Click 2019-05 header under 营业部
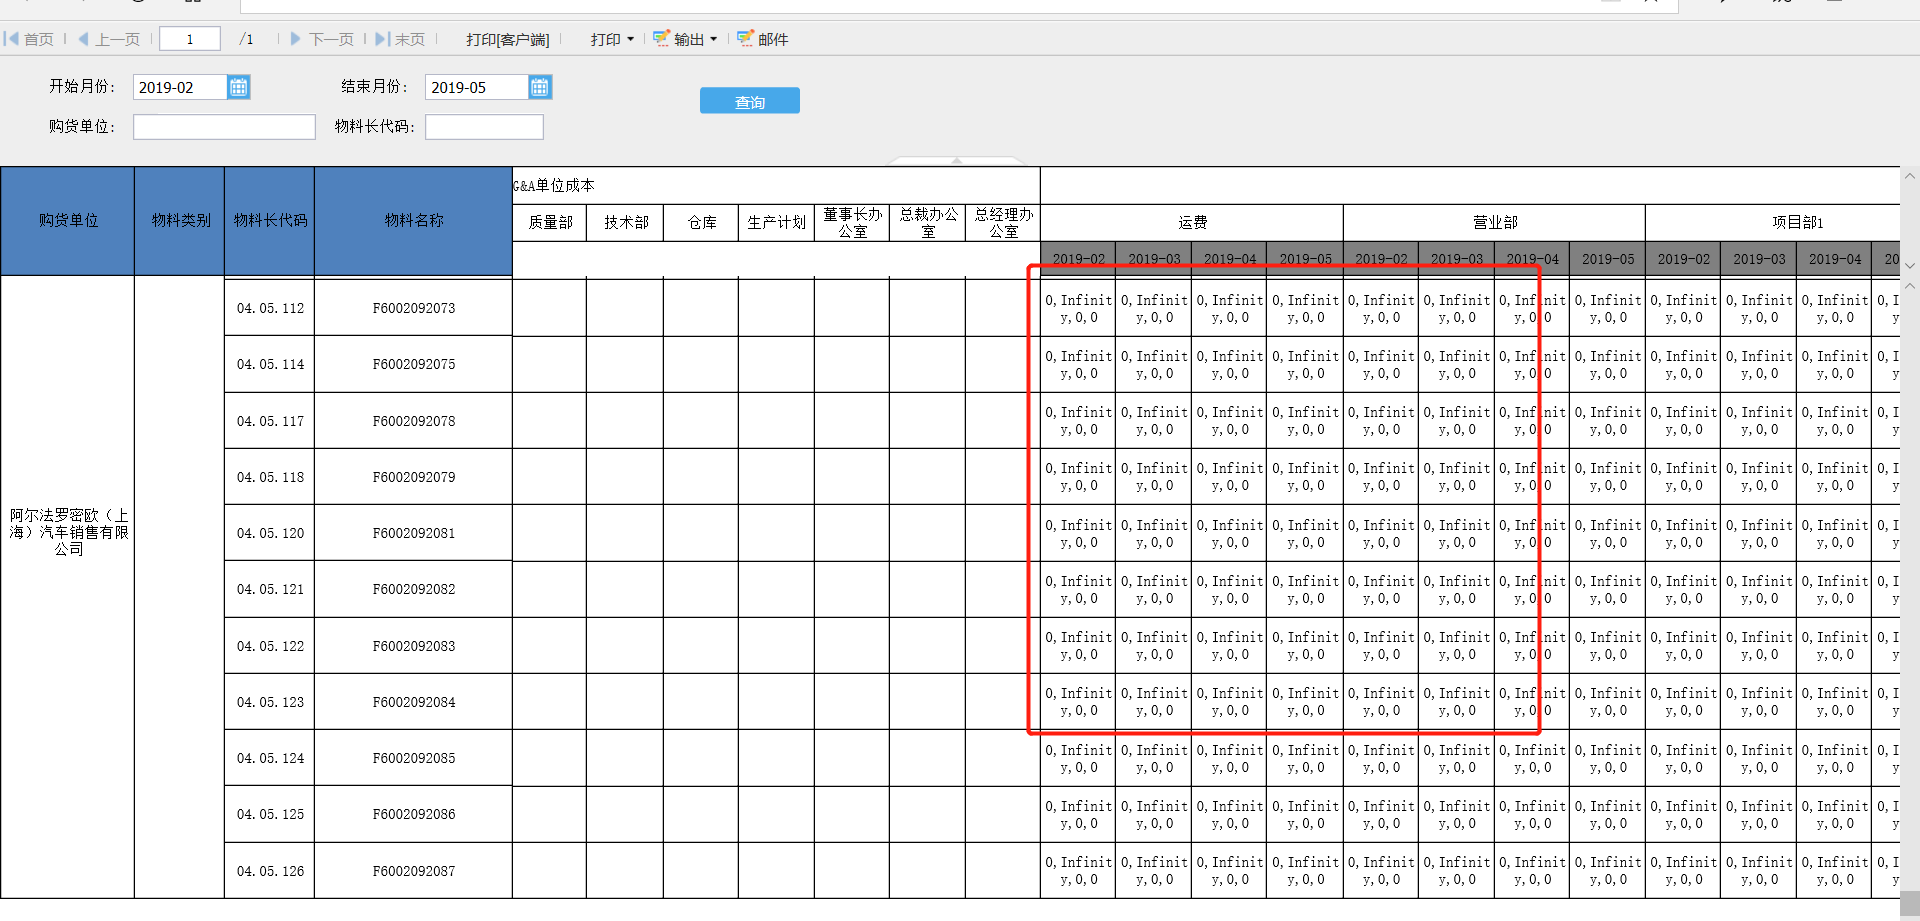Viewport: 1920px width, 921px height. tap(1608, 258)
